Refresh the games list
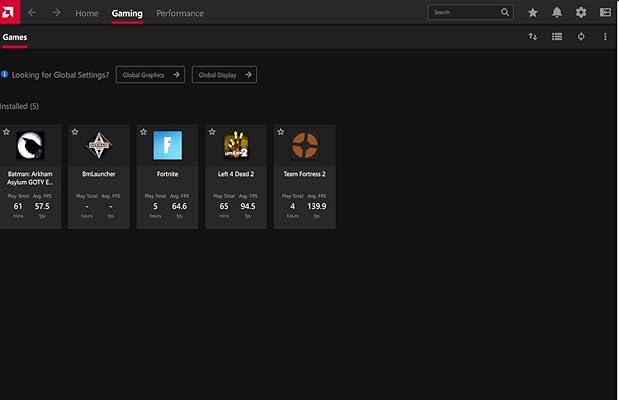The height and width of the screenshot is (400, 619). tap(581, 37)
